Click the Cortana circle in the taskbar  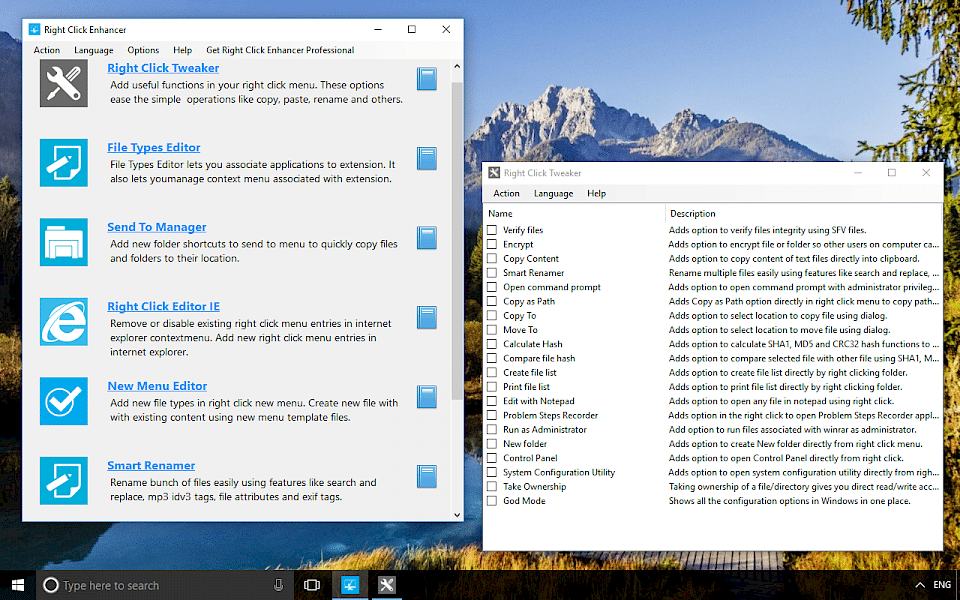point(51,585)
